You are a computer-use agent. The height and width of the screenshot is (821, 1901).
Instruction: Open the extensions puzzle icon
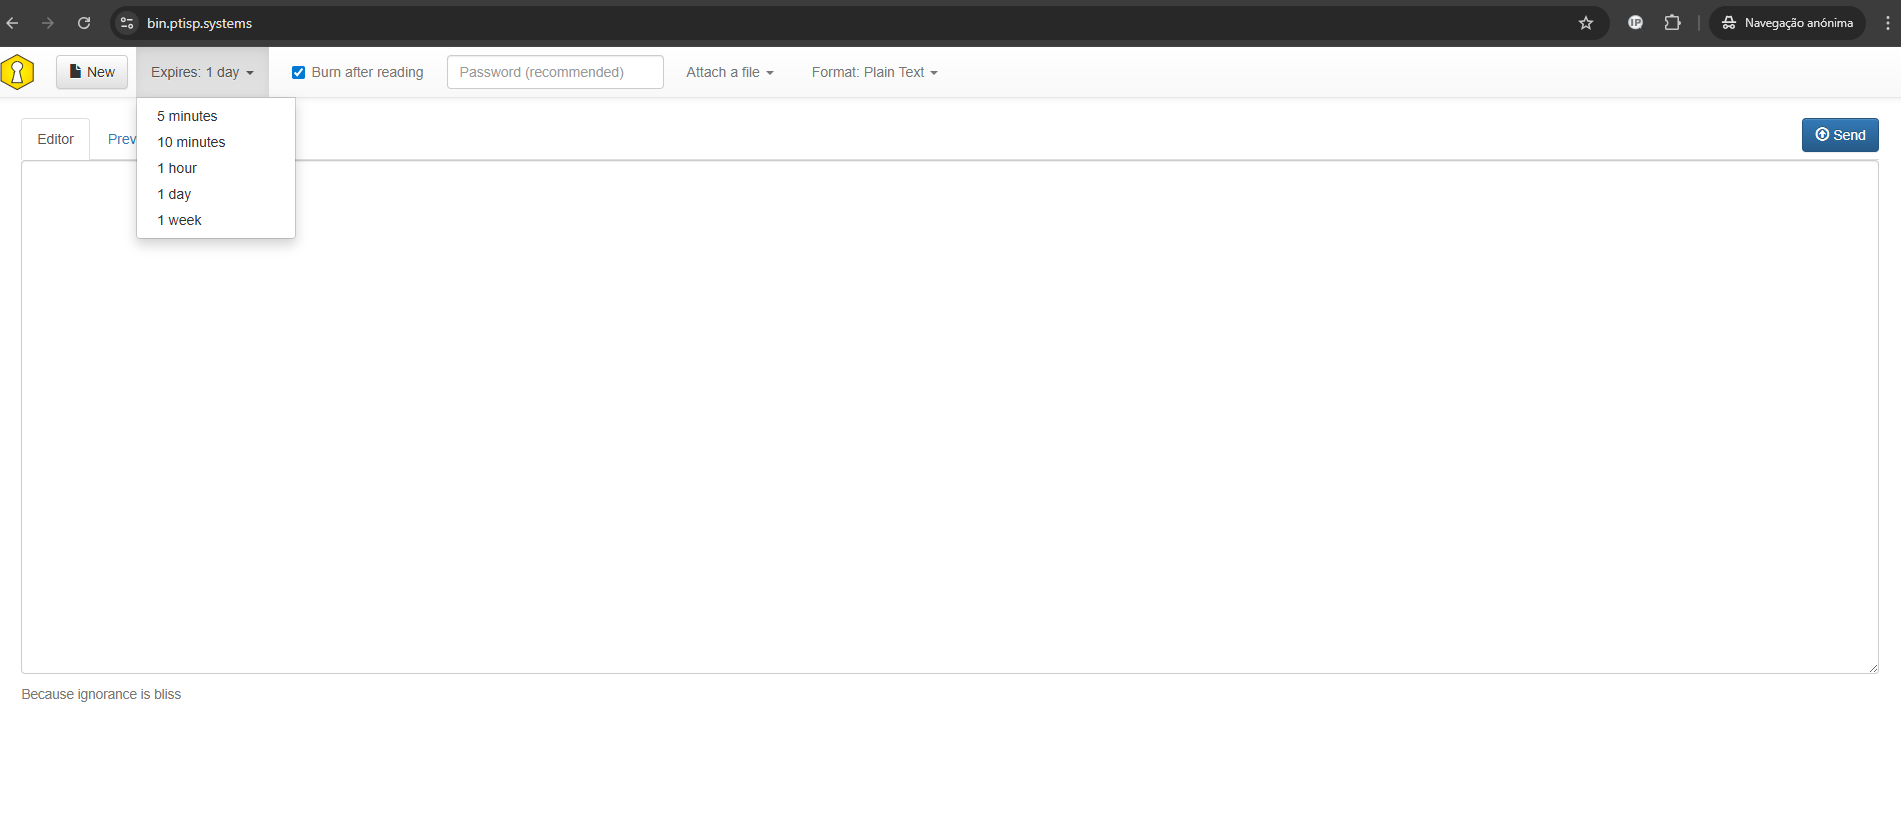(1672, 22)
